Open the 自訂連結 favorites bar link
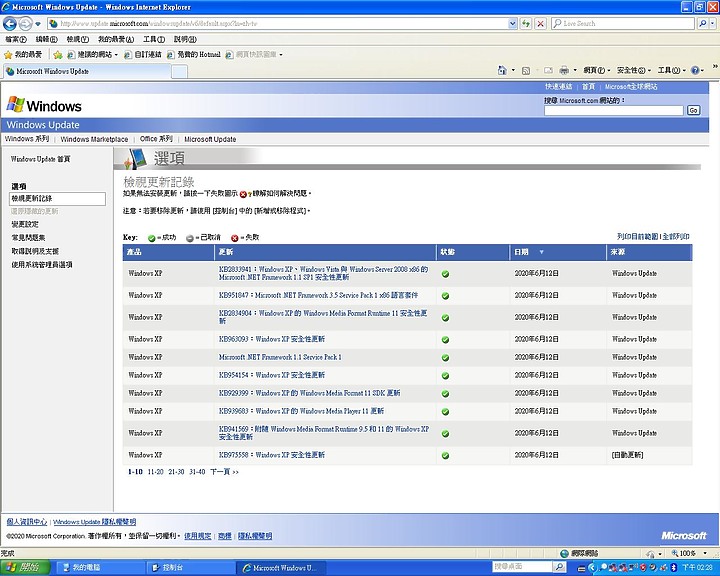 point(143,55)
